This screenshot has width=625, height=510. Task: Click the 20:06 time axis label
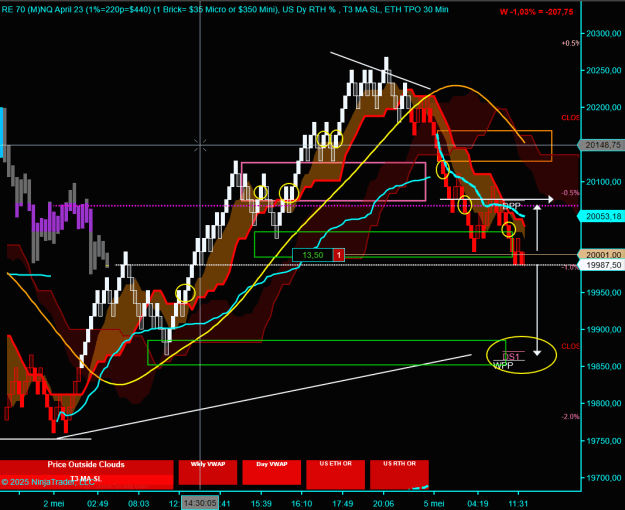(383, 504)
